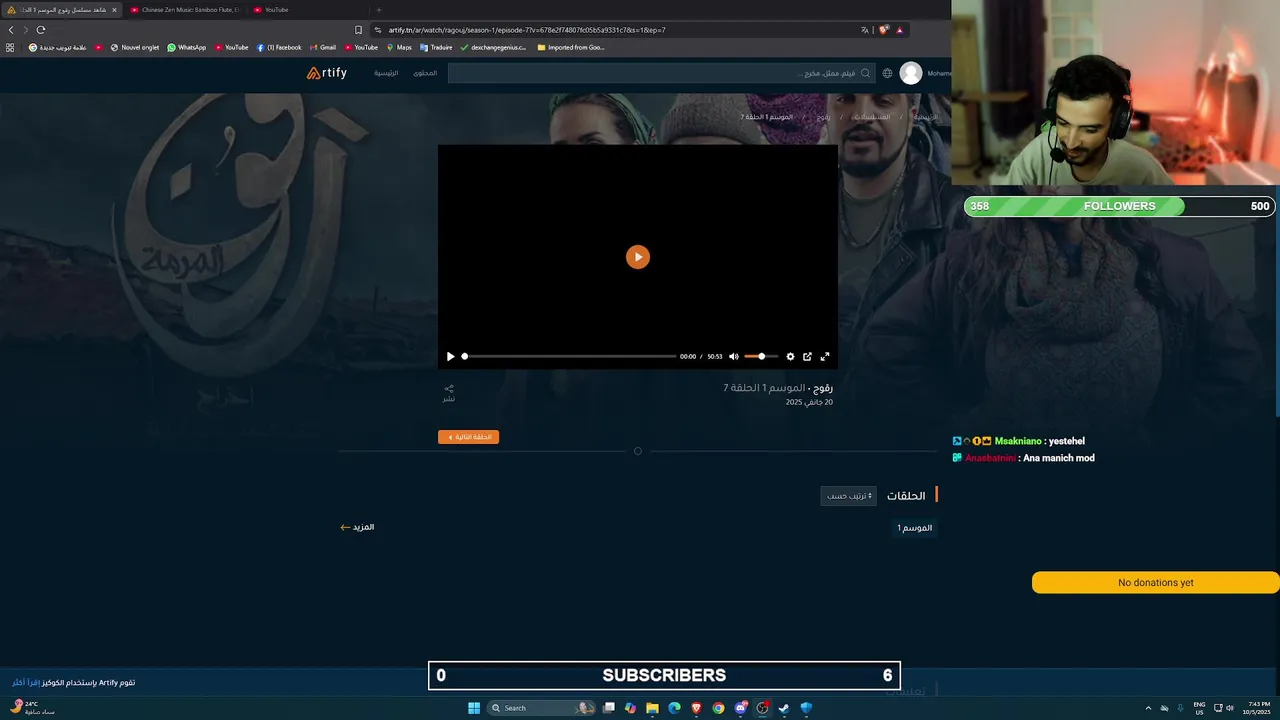Reload the page with the refresh icon

(x=40, y=30)
